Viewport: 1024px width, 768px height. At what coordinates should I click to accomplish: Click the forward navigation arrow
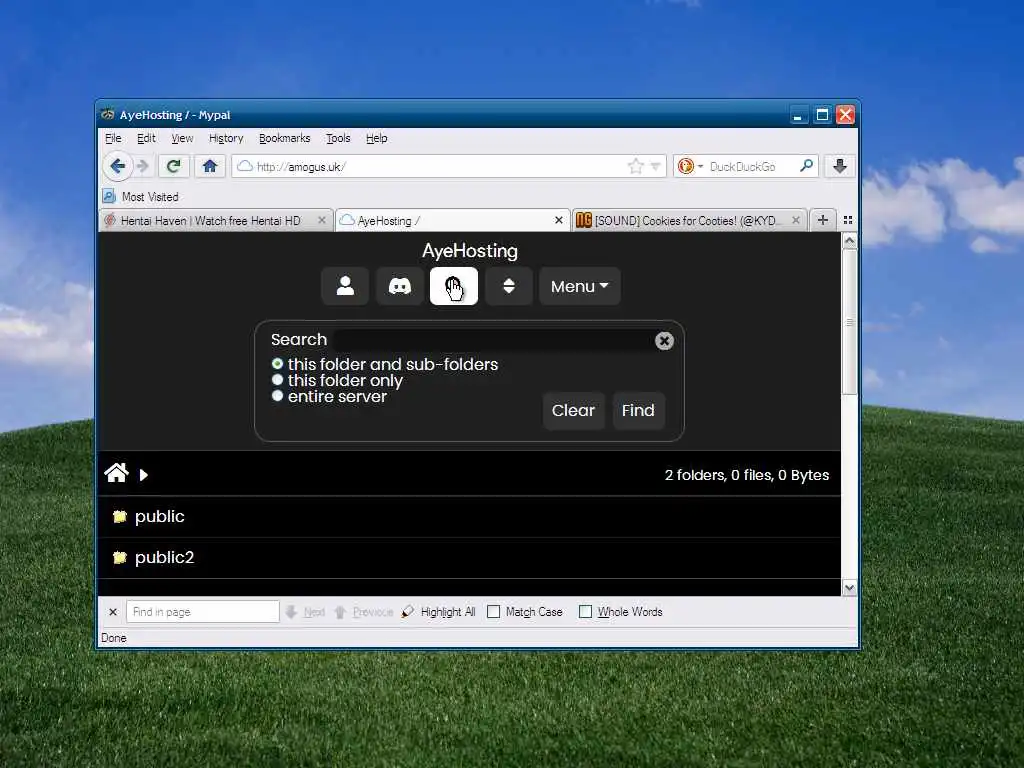click(x=143, y=166)
